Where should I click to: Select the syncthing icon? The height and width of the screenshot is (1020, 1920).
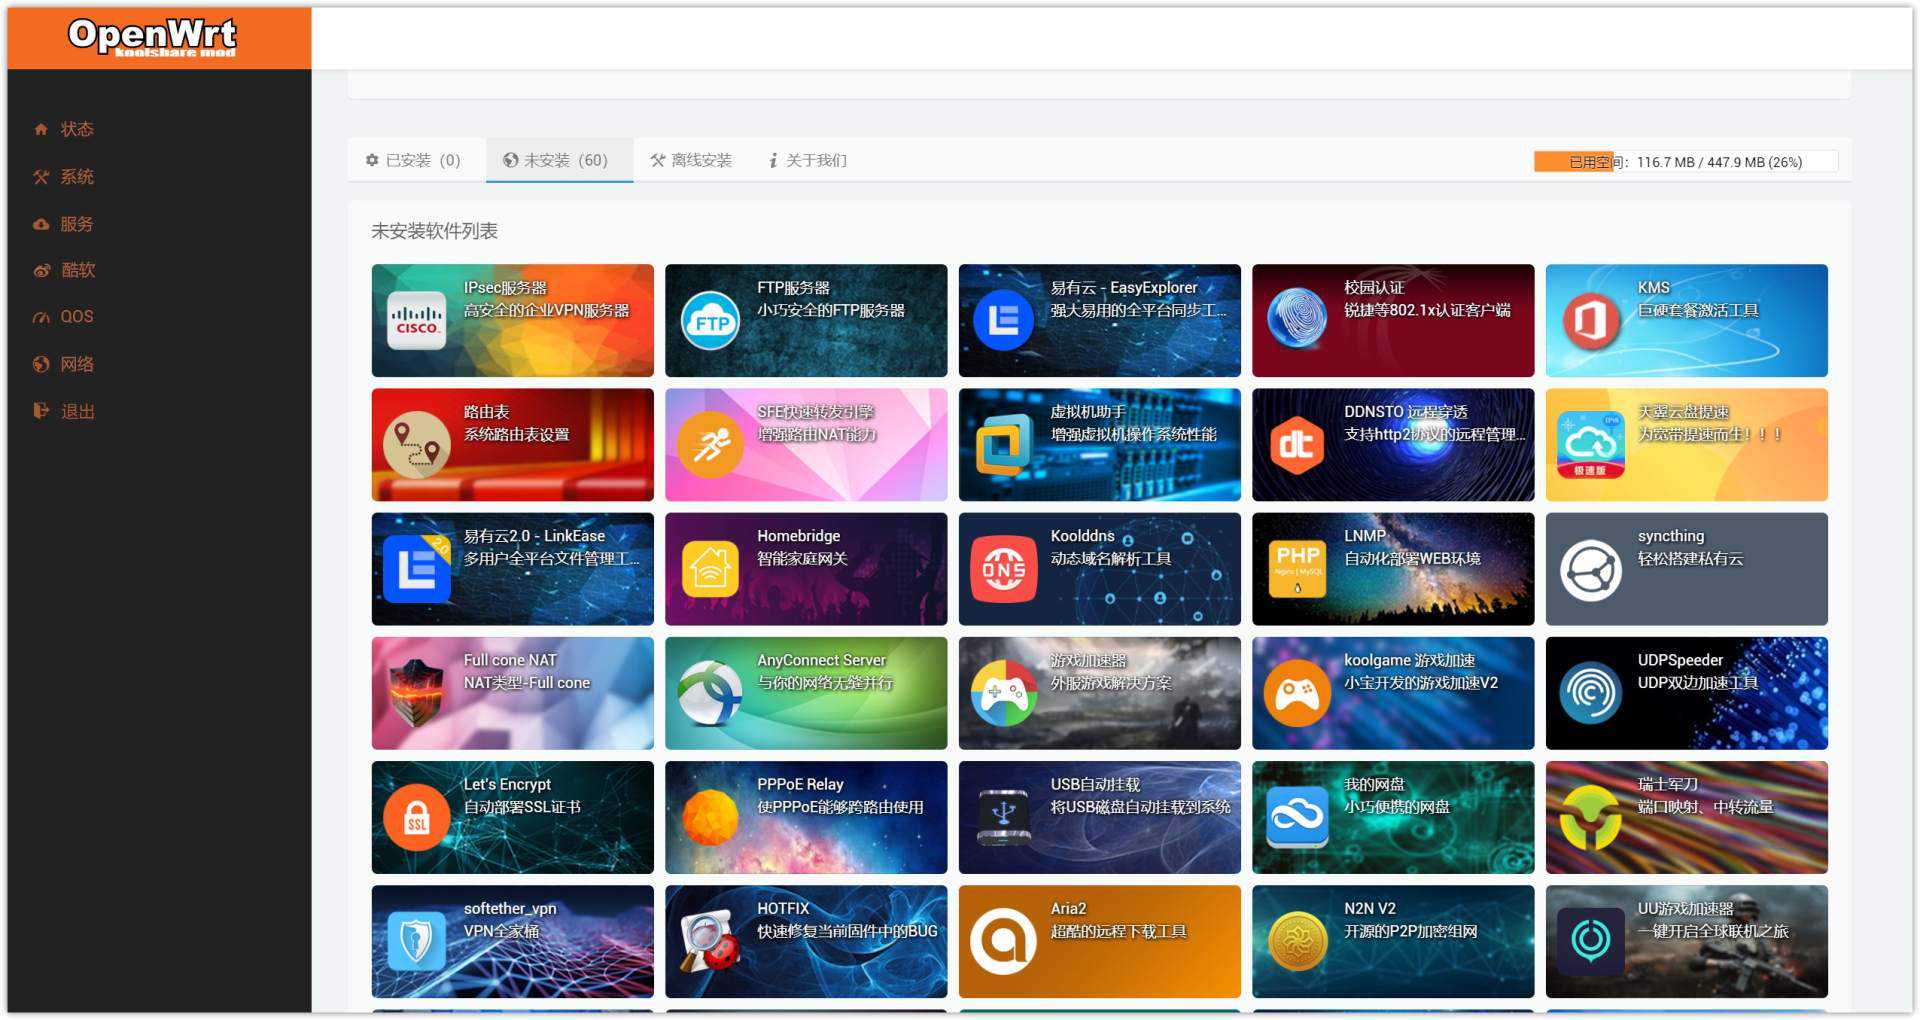(x=1590, y=569)
